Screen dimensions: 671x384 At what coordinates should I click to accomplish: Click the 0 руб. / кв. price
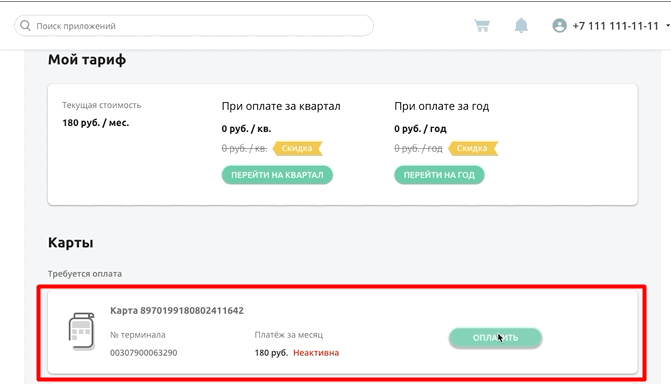point(246,128)
